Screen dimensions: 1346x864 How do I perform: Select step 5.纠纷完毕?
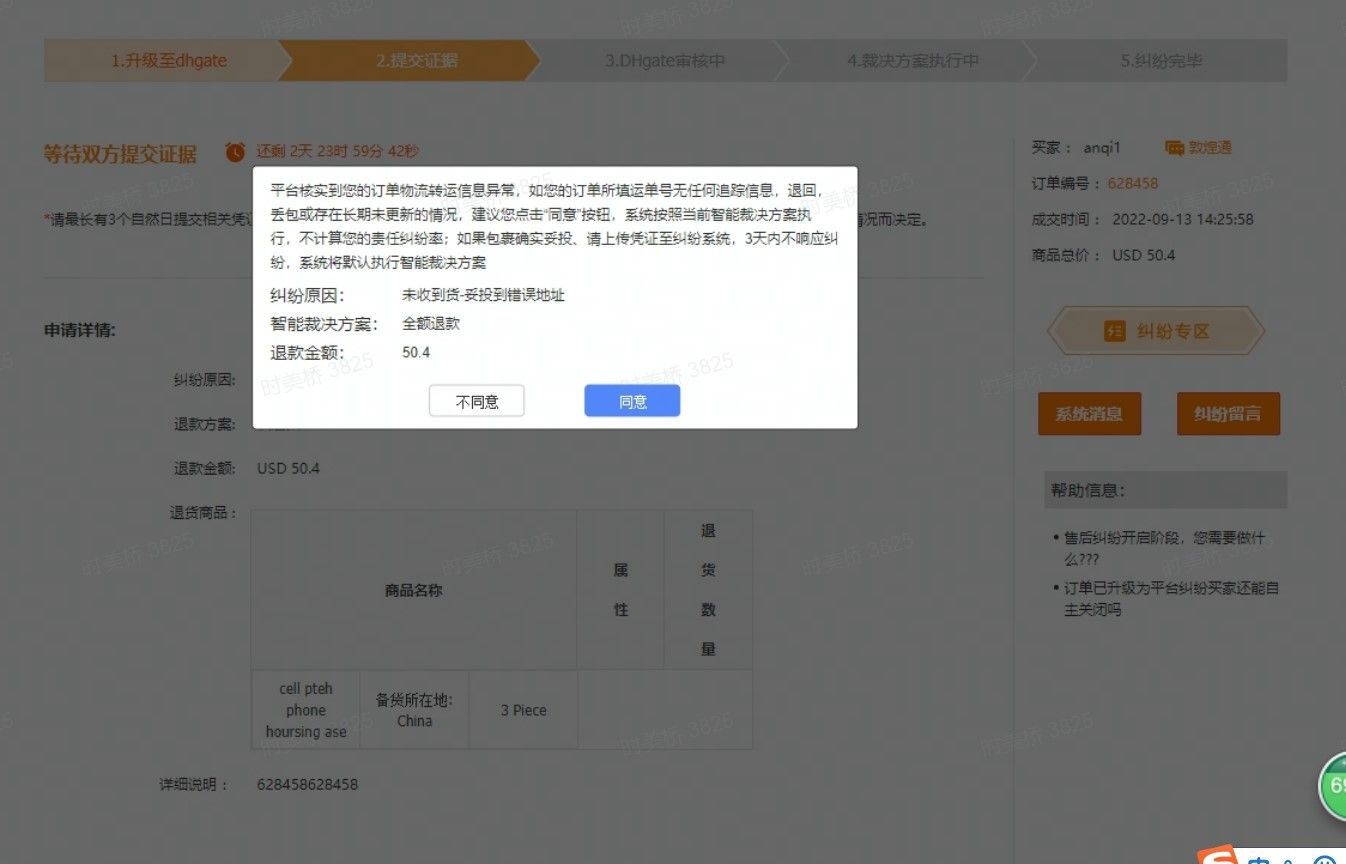tap(1160, 60)
